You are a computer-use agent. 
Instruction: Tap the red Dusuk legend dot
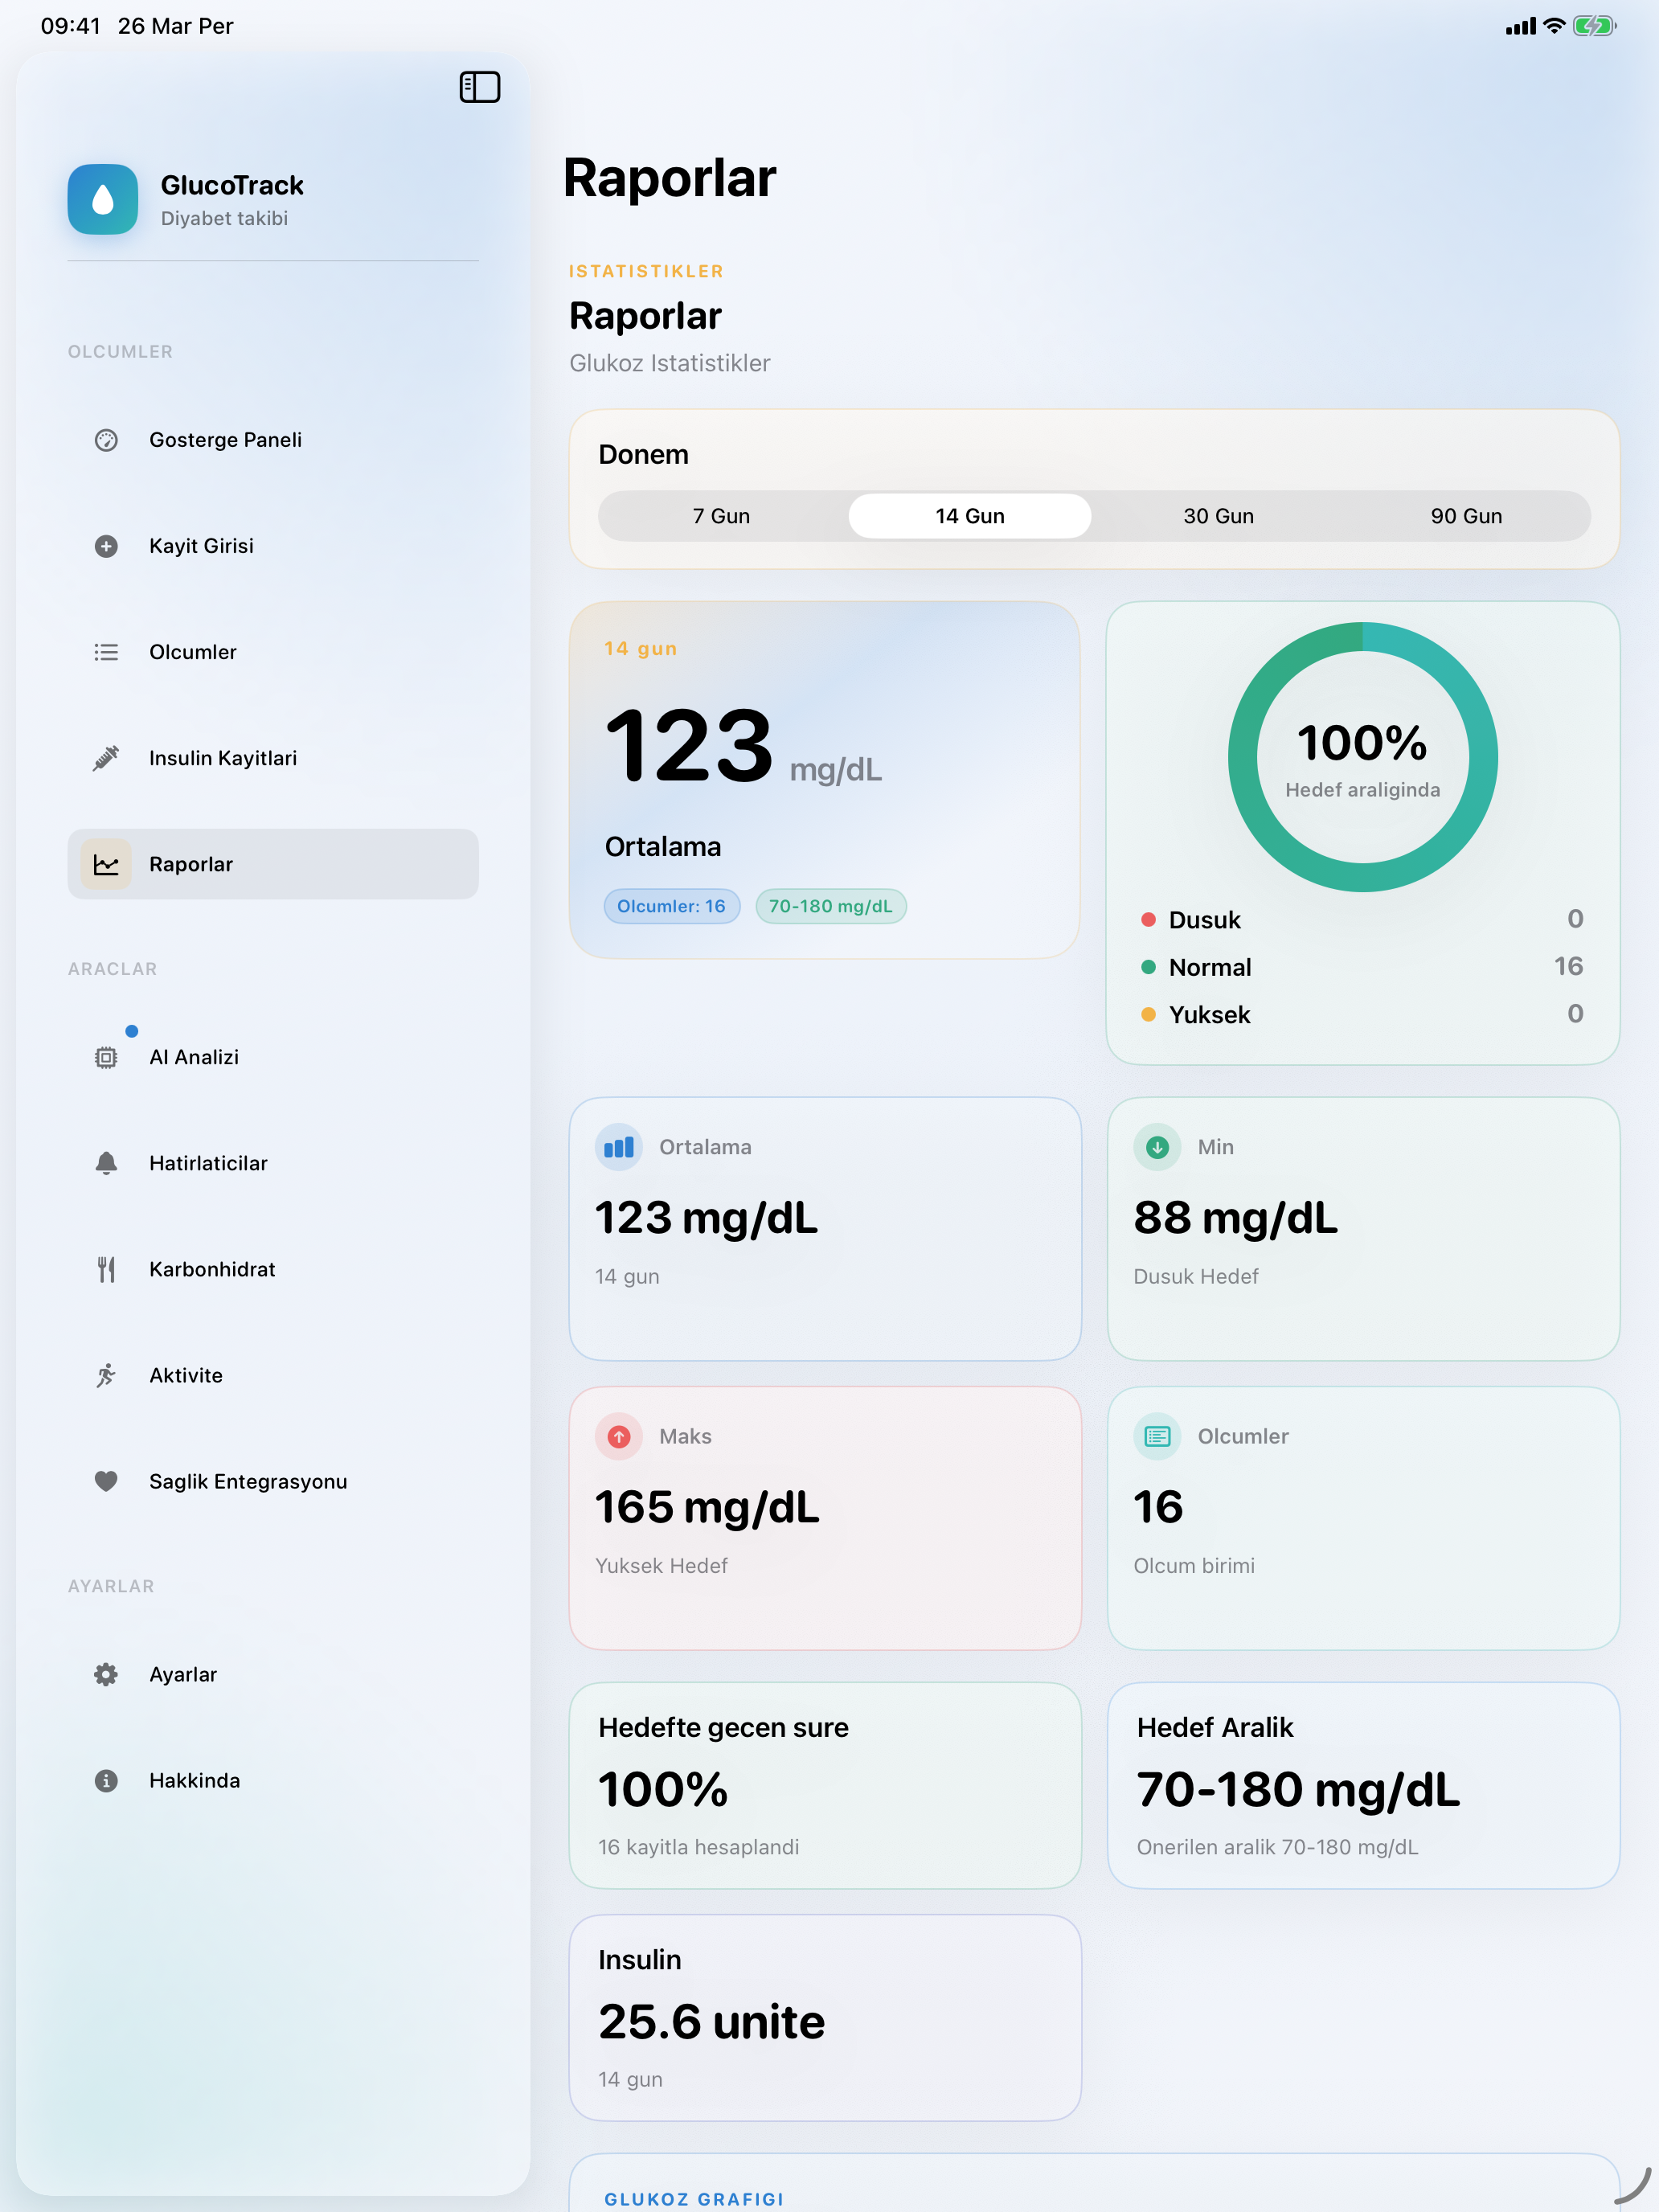click(x=1148, y=919)
